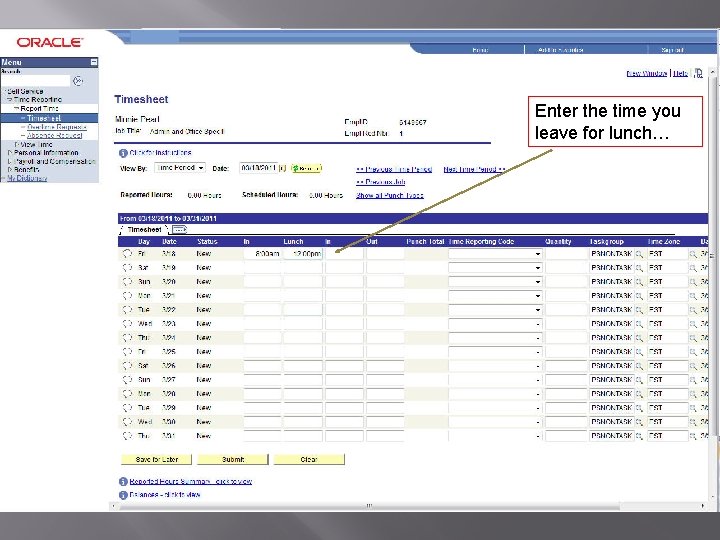Screen dimensions: 720x540
Task: Expand the Payroll and Compensation menu folder
Action: (10, 162)
